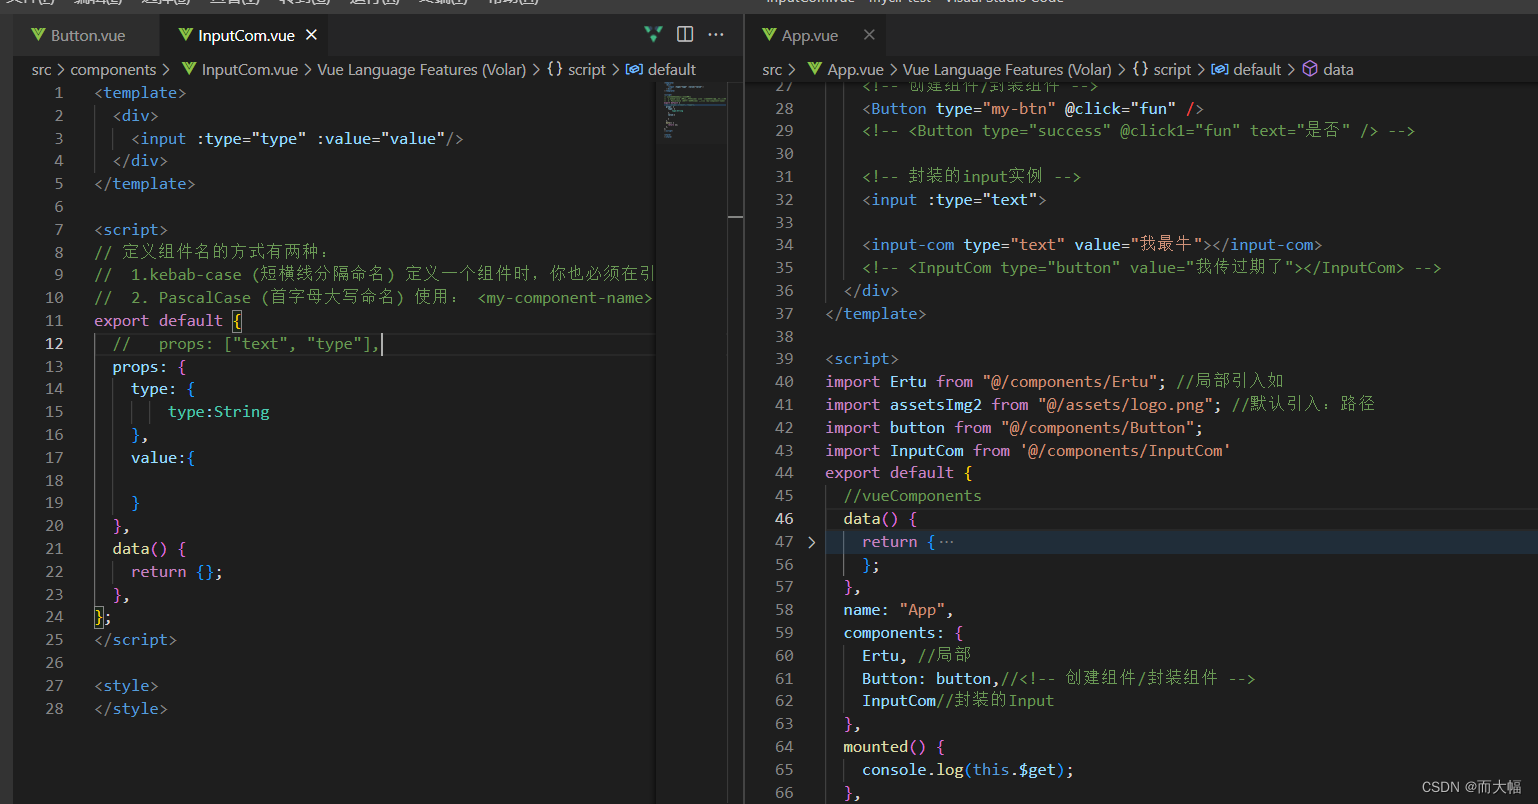Viewport: 1538px width, 804px height.
Task: Click the Volar icon above the InputCom.vue editor
Action: click(x=653, y=34)
